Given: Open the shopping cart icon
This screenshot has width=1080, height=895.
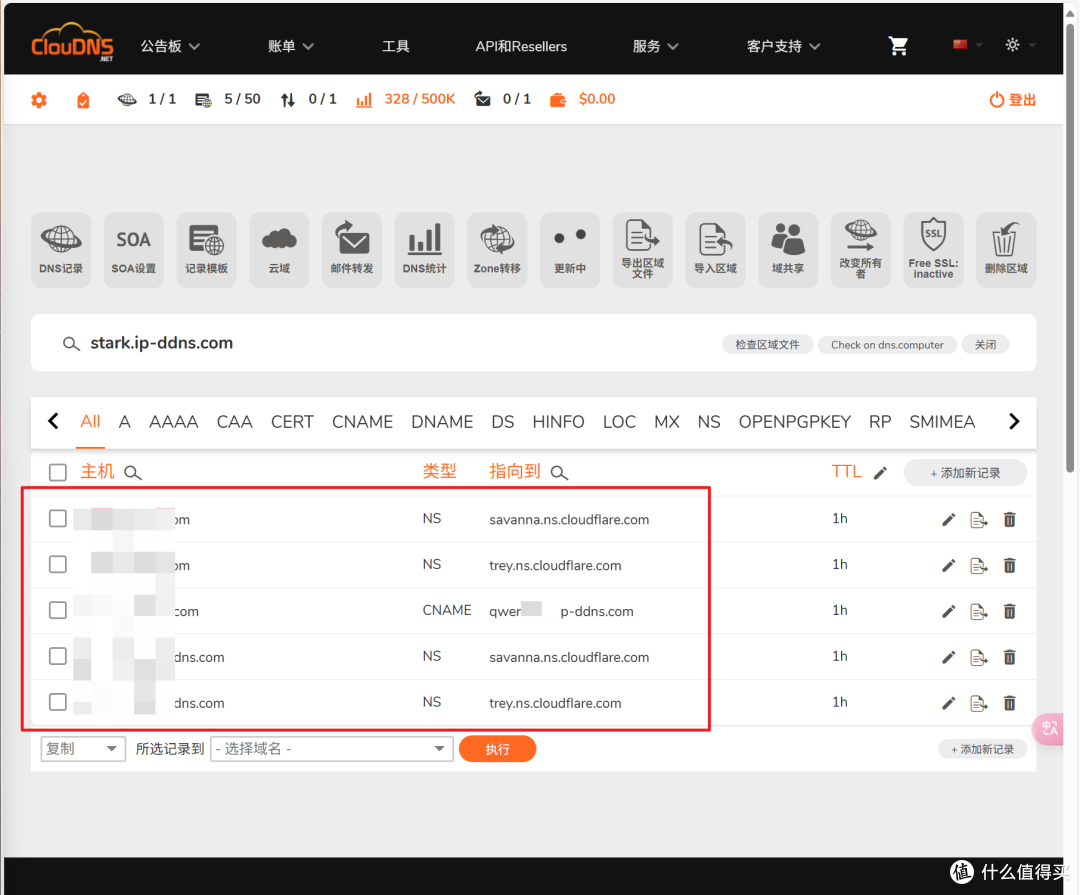Looking at the screenshot, I should coord(897,46).
